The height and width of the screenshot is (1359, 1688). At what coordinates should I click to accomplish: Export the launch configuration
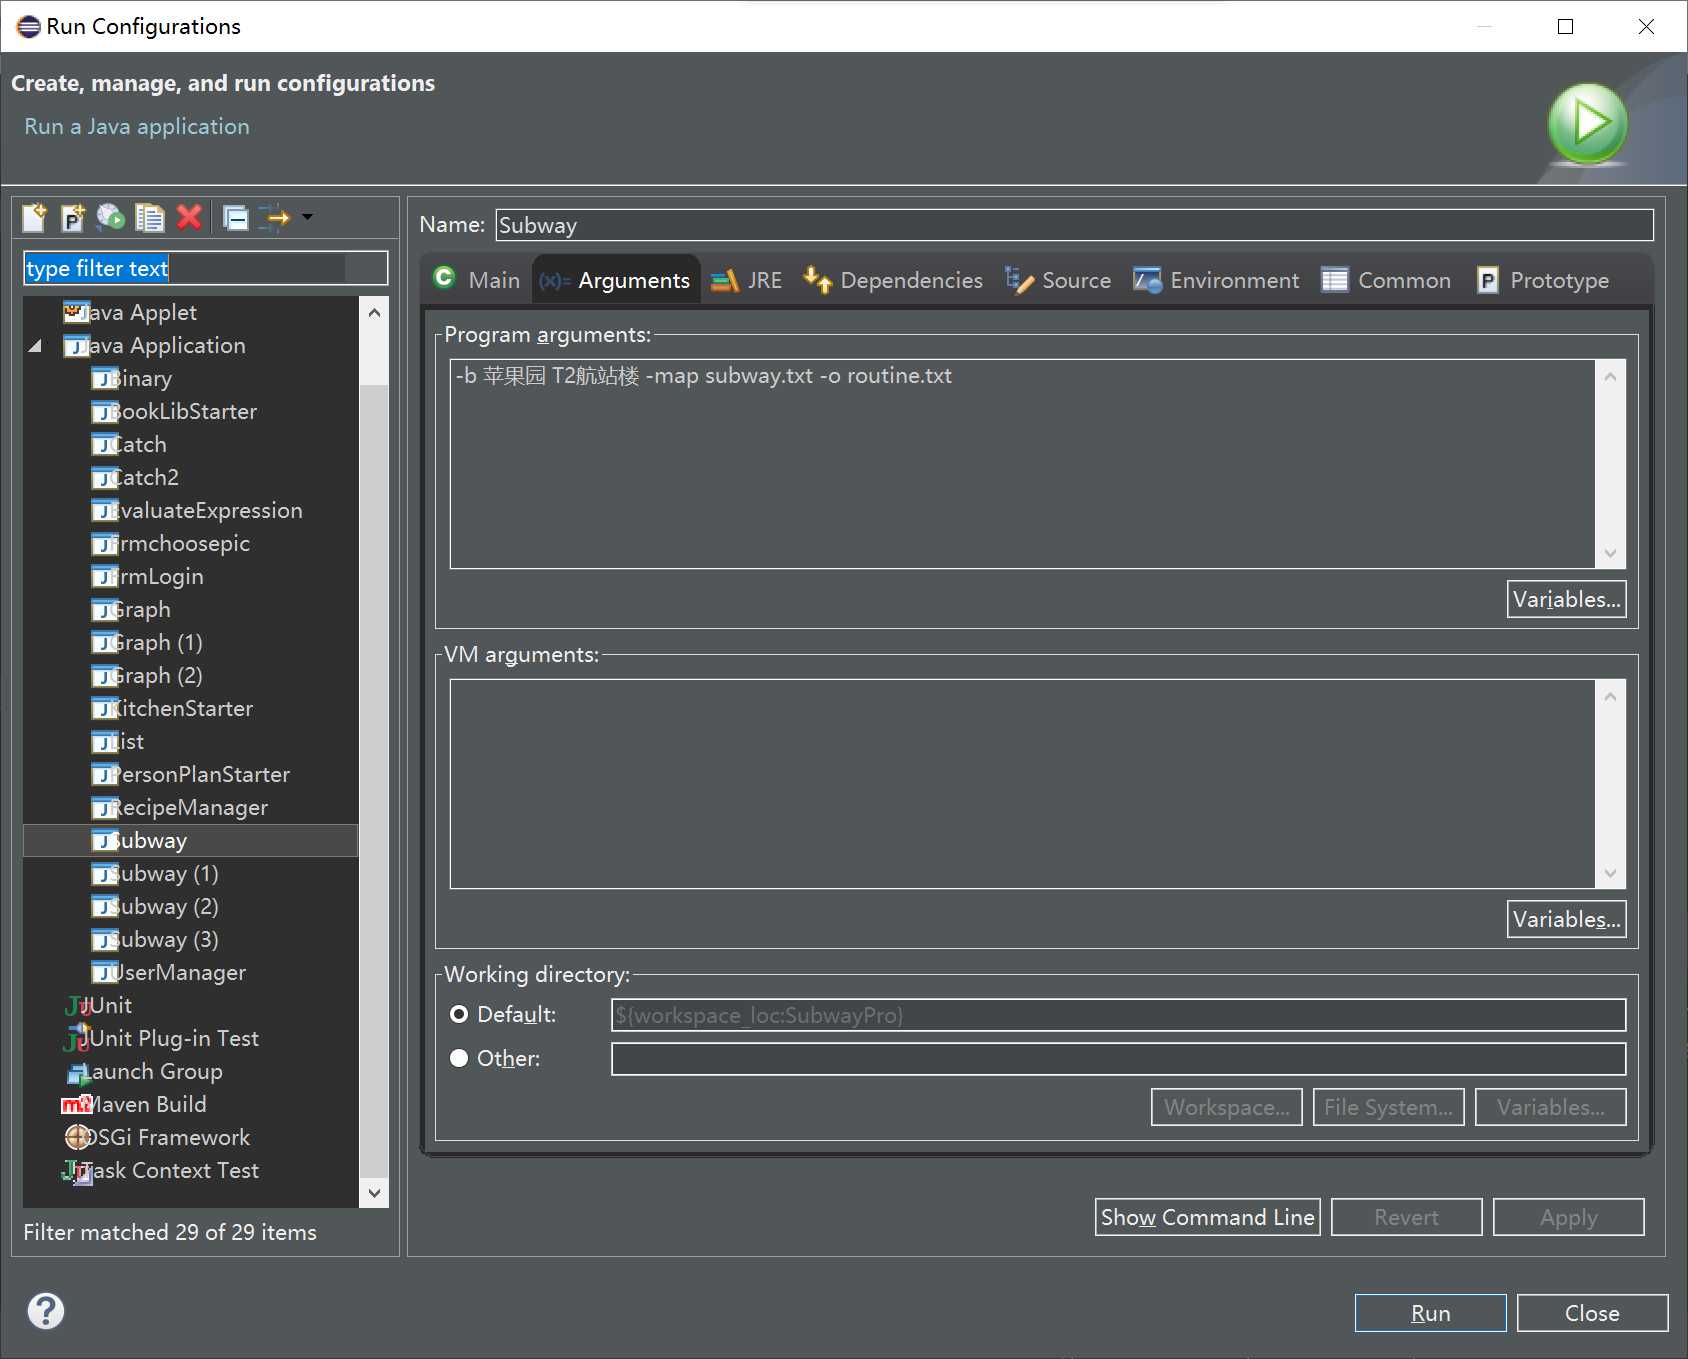coord(110,217)
